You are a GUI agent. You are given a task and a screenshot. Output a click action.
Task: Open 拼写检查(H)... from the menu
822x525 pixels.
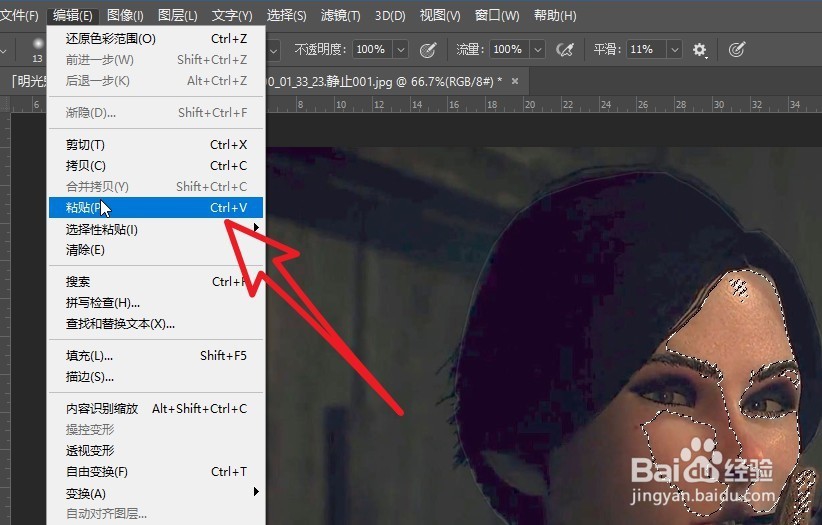(156, 303)
